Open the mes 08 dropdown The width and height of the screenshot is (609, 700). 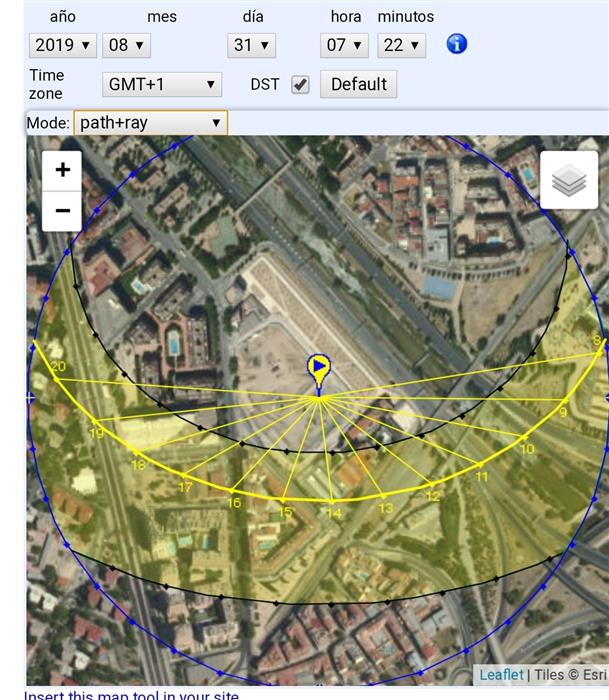coord(127,45)
